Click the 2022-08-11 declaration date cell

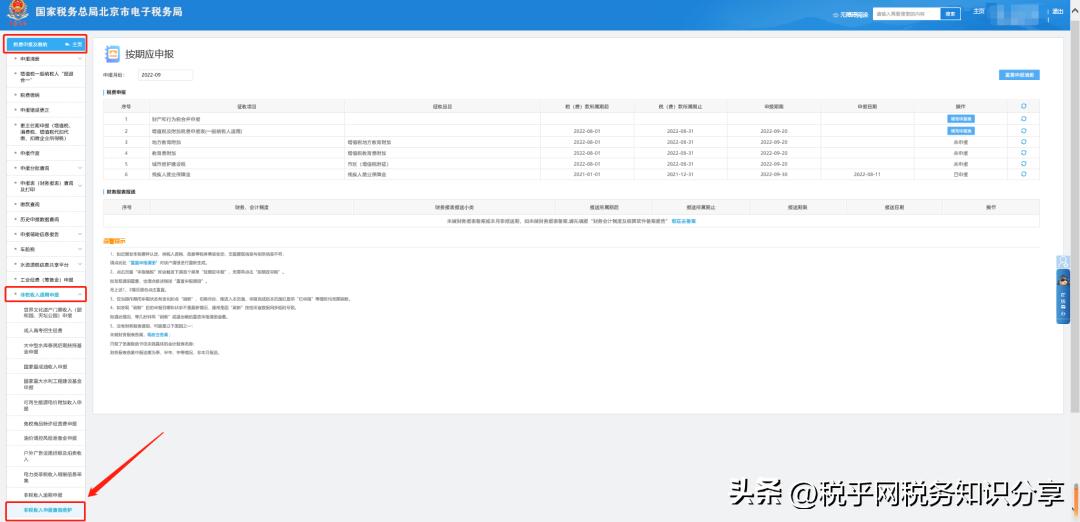(x=867, y=174)
